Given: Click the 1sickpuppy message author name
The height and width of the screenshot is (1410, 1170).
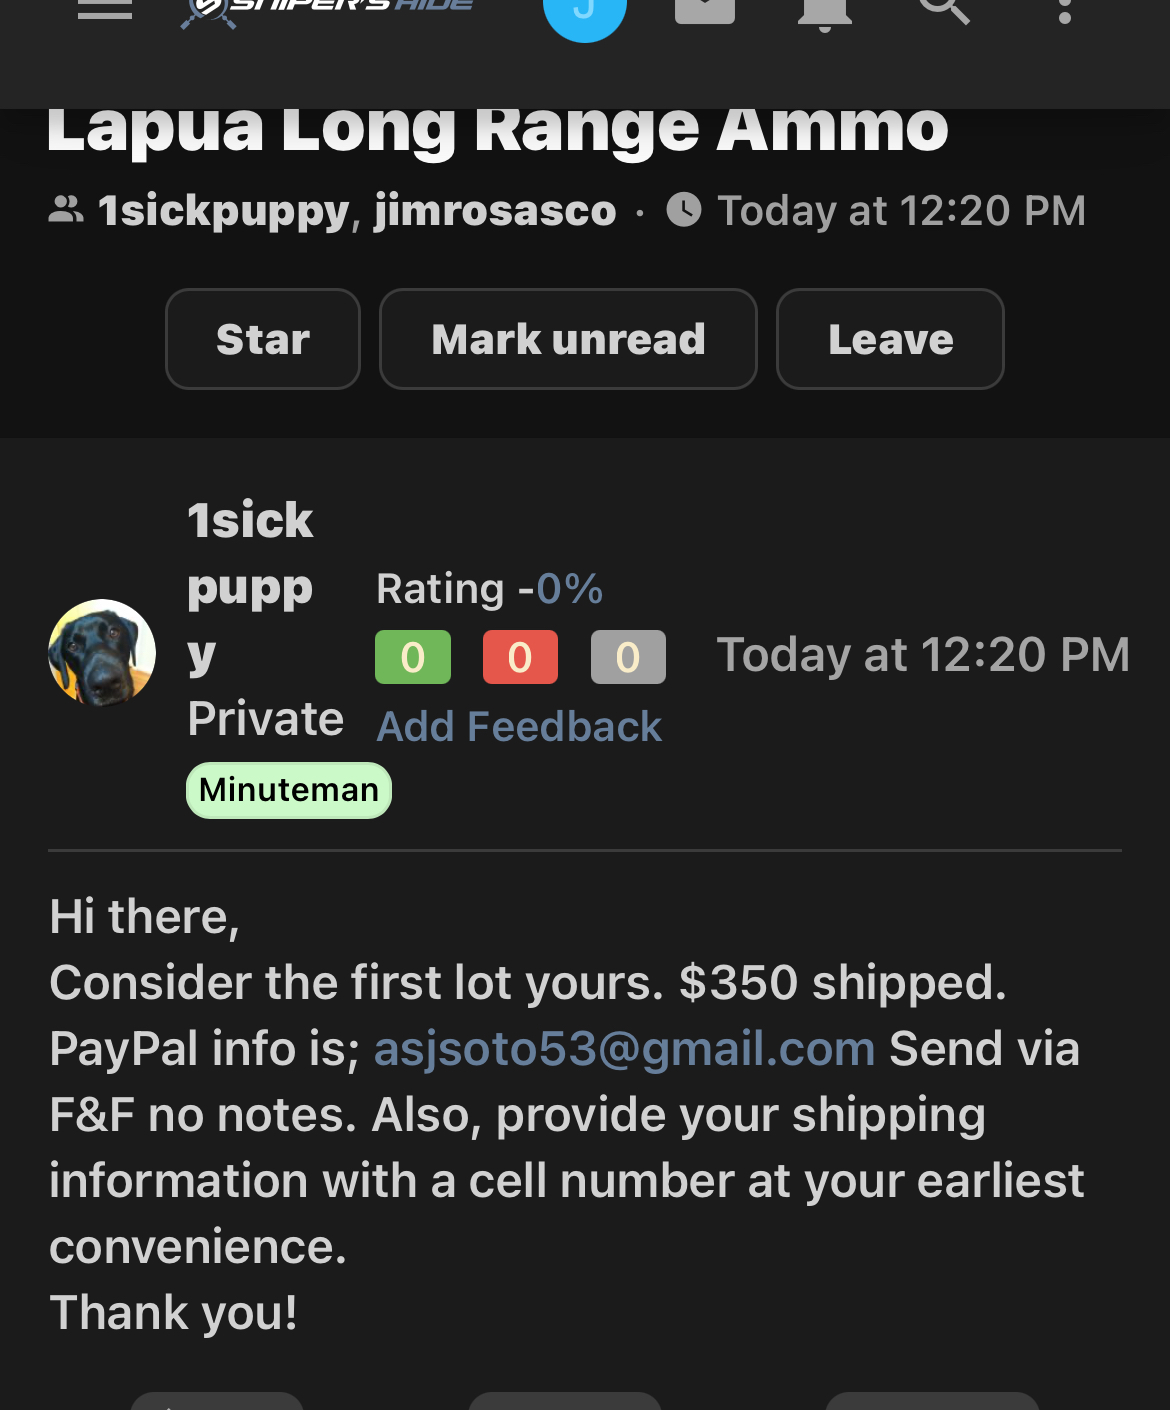Looking at the screenshot, I should click(x=250, y=586).
